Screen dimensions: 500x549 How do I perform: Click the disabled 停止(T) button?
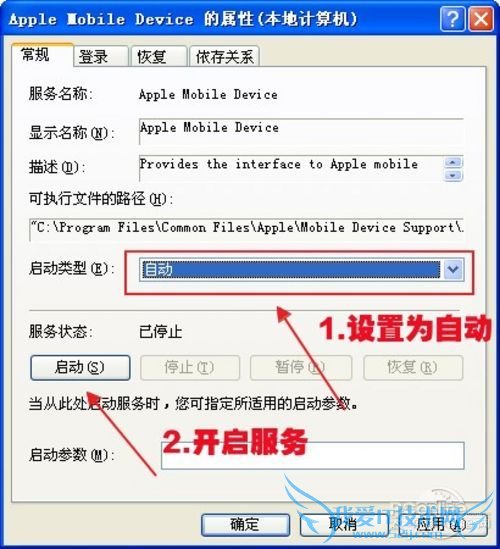coord(190,368)
